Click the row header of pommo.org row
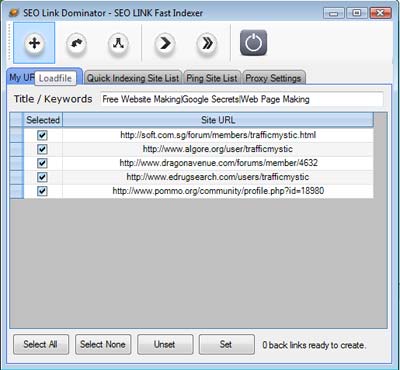Image resolution: width=400 pixels, height=370 pixels. [x=17, y=191]
